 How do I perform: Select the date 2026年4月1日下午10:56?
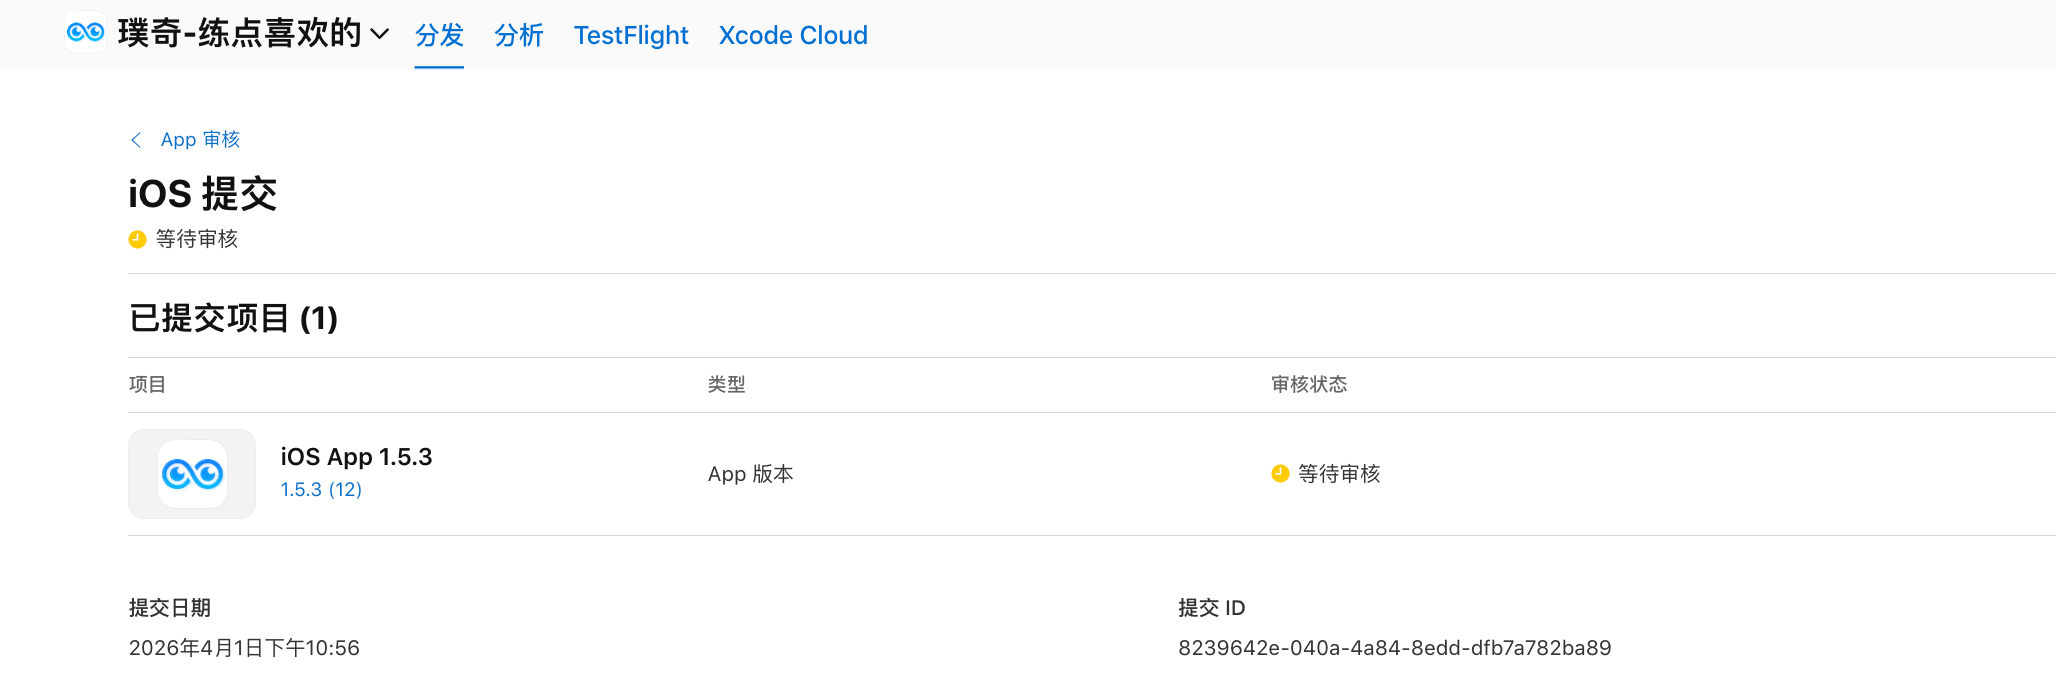244,648
